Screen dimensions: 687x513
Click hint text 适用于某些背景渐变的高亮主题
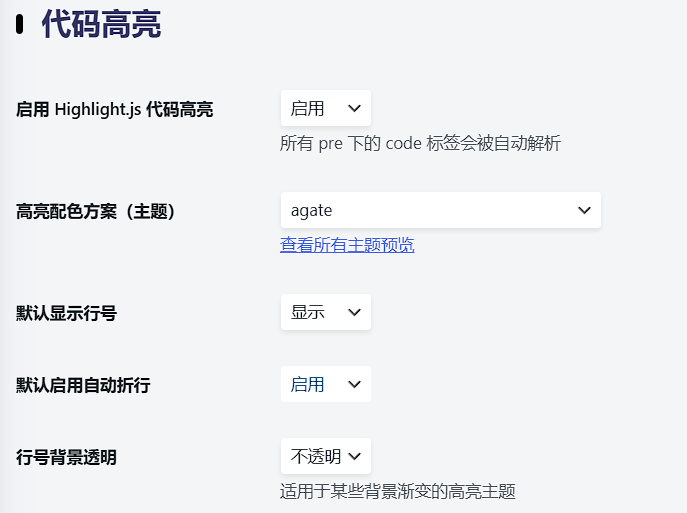(398, 491)
